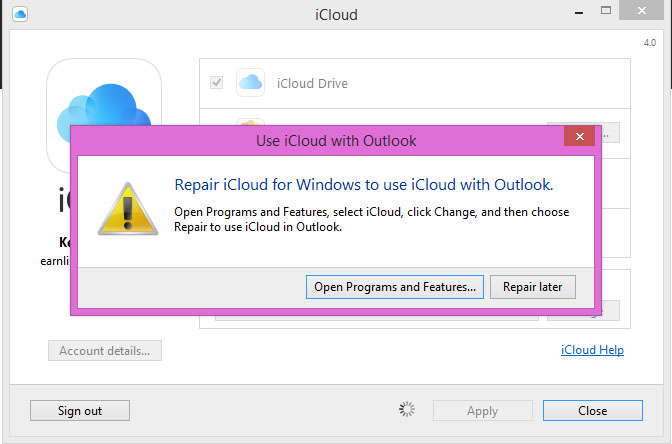Click the Close button at bottom right
672x444 pixels.
pos(592,410)
